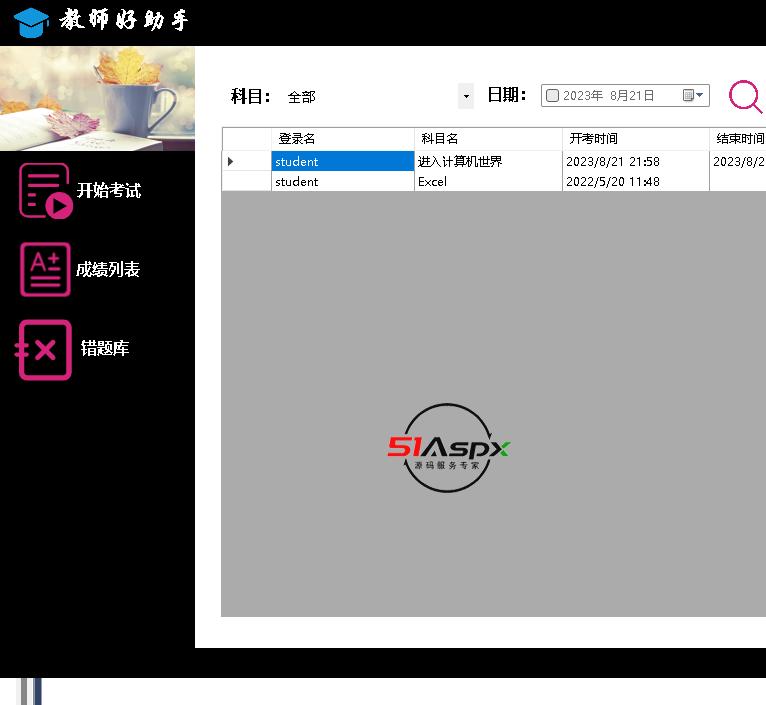Click the 成绩列表 A+ report icon
766x705 pixels.
pyautogui.click(x=45, y=269)
